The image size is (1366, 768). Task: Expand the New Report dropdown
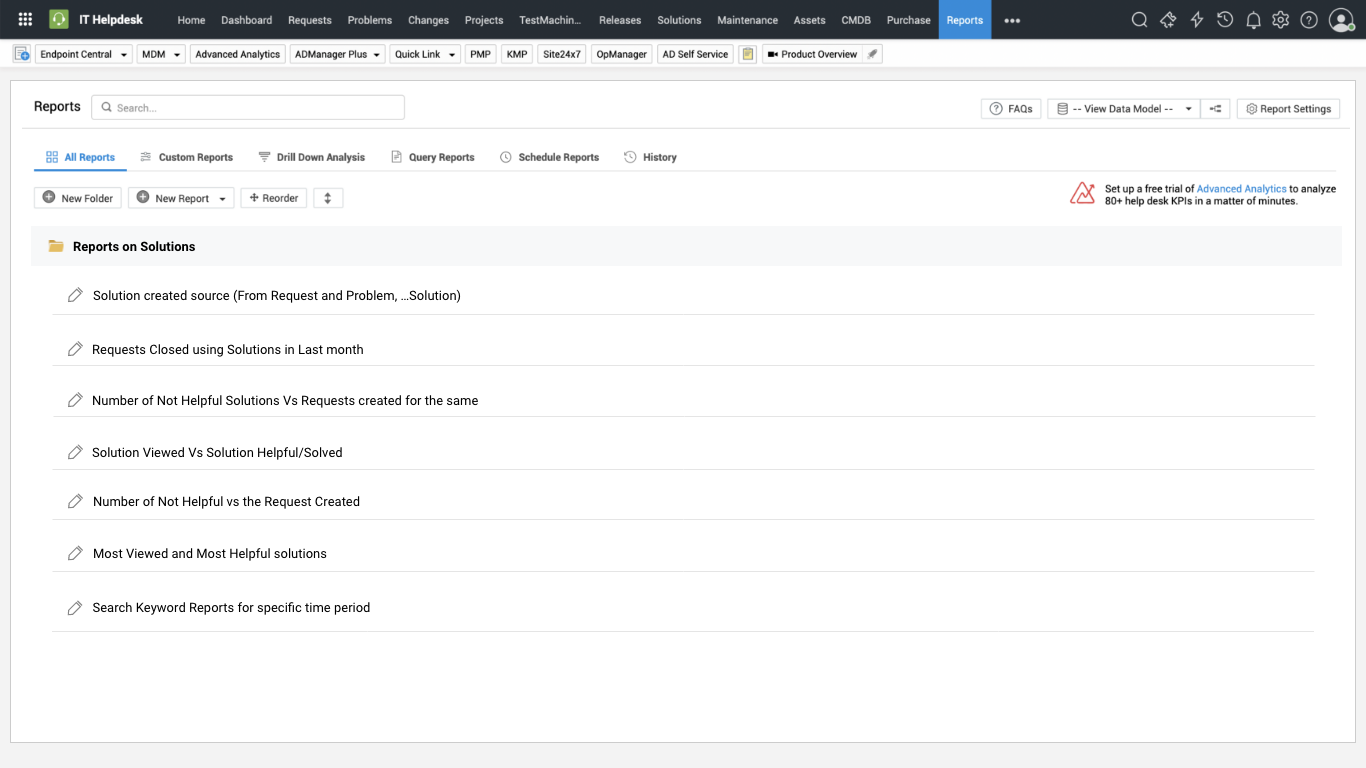(222, 199)
